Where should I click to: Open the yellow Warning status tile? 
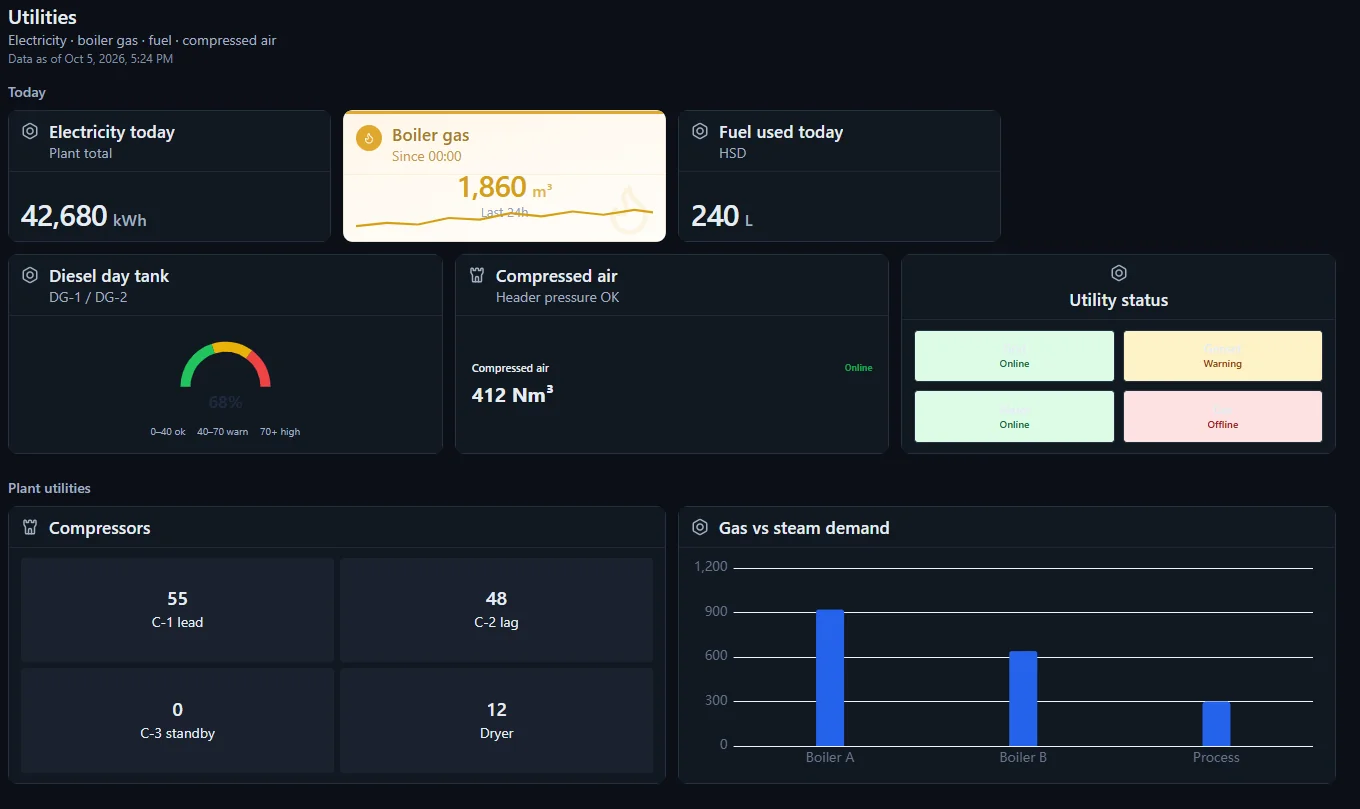pos(1223,356)
